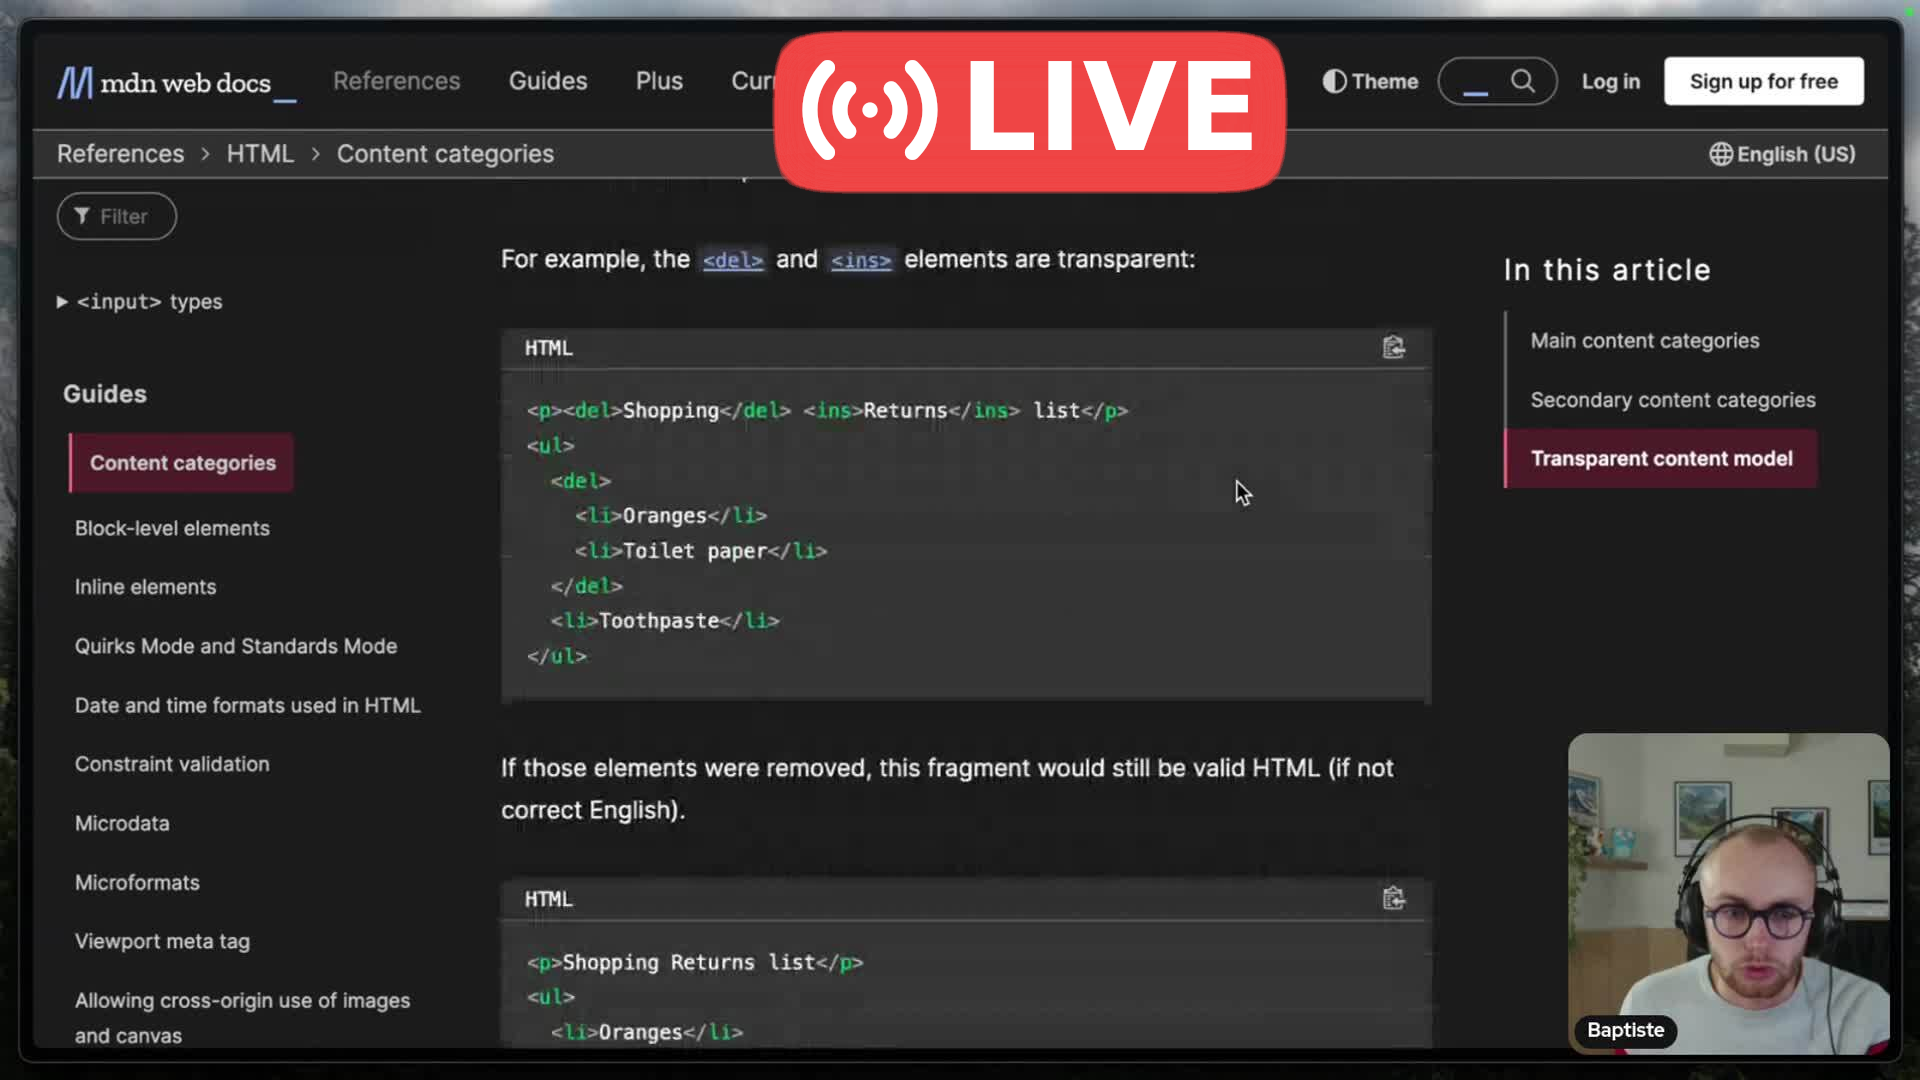Open the Guides navigation menu
The image size is (1920, 1080).
pos(547,81)
